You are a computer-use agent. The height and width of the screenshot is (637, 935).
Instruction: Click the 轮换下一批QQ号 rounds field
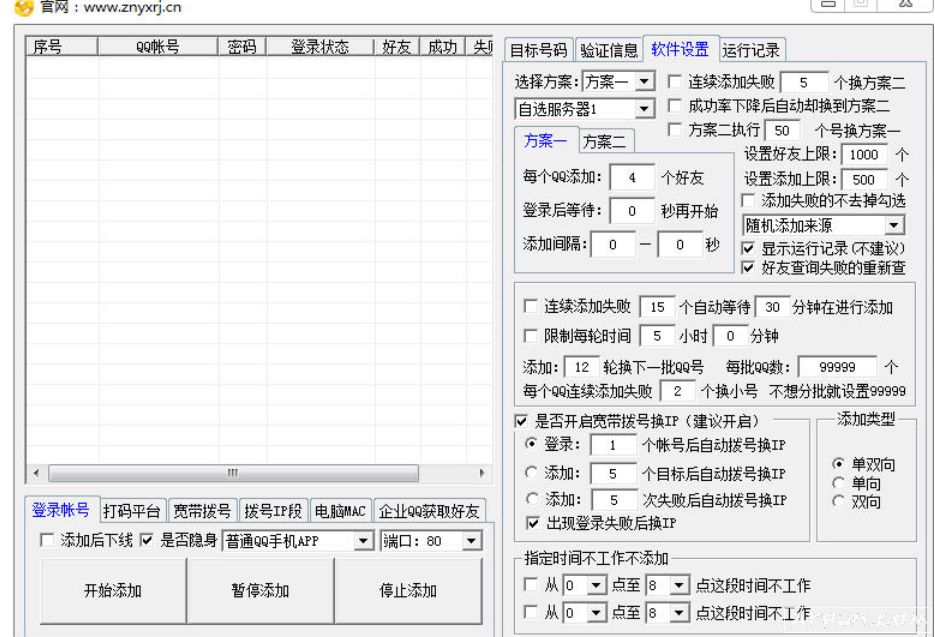coord(581,367)
